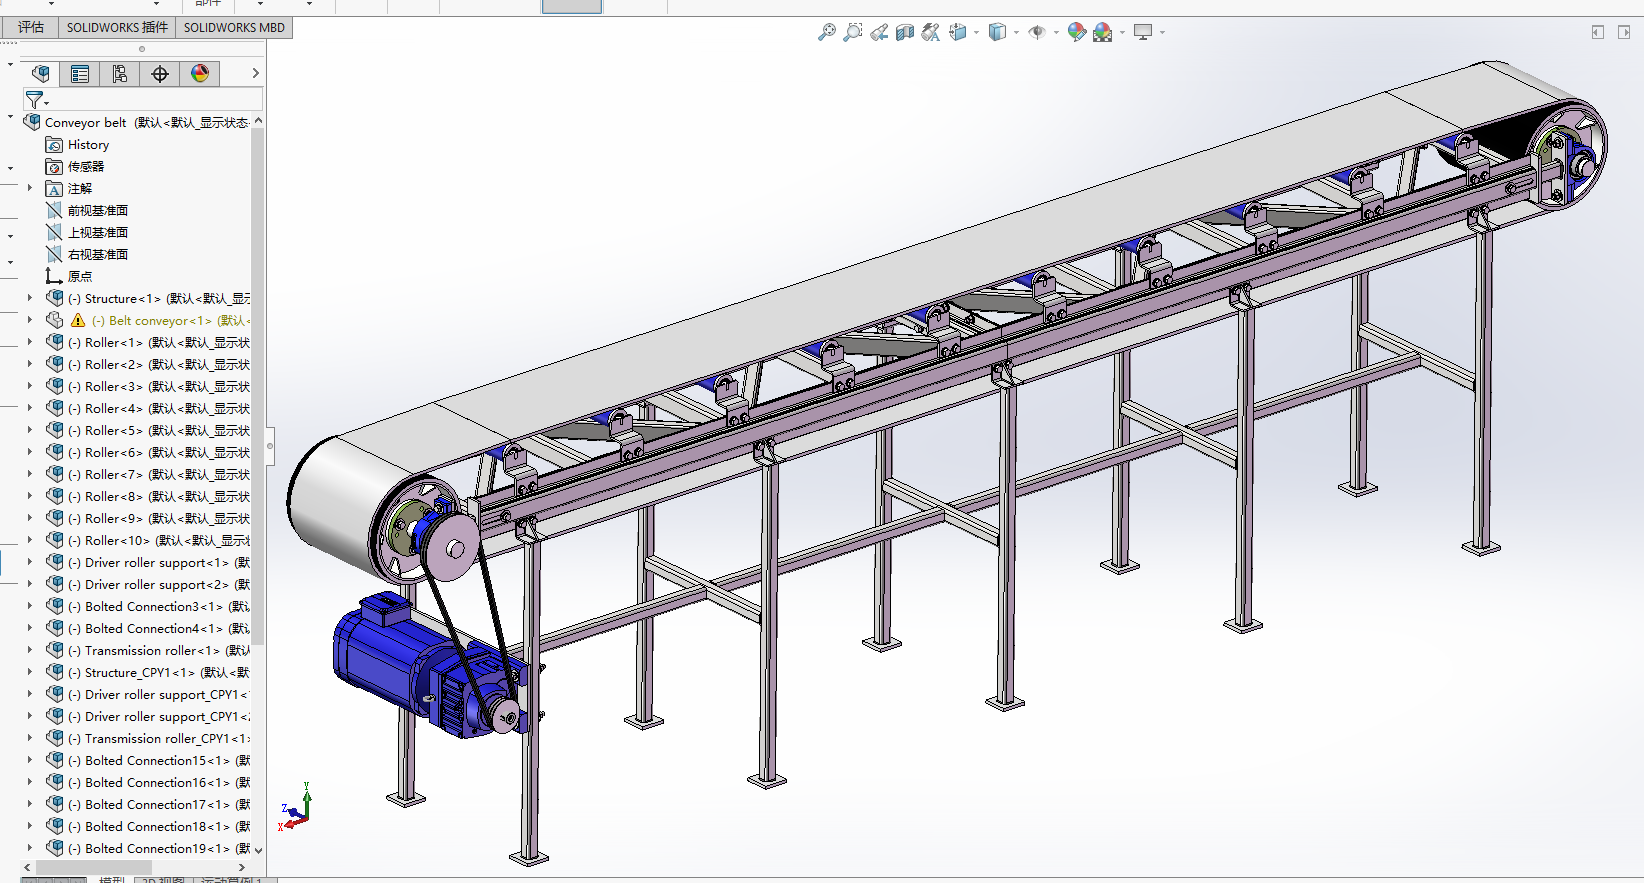Expand the Driver roller support<1> node
Image resolution: width=1644 pixels, height=883 pixels.
tap(29, 562)
